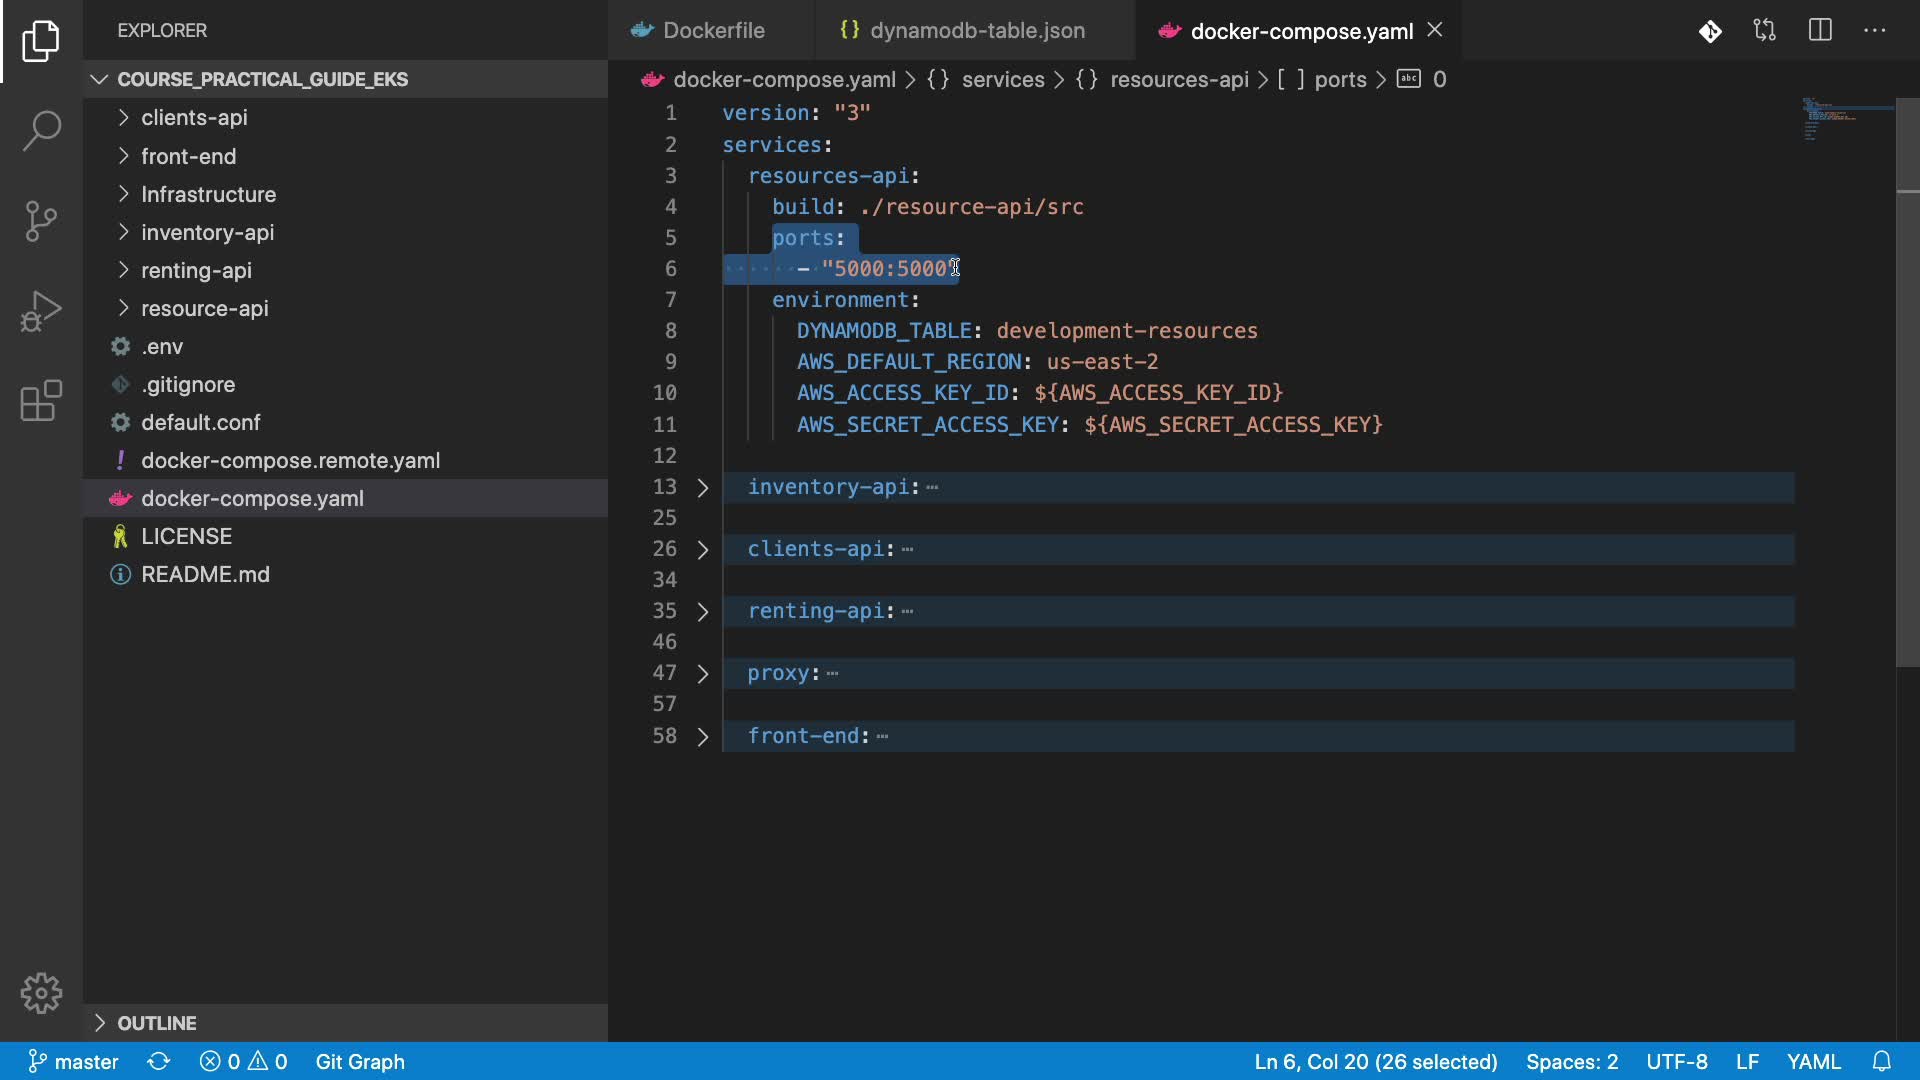Change the YAML language mode

click(x=1813, y=1061)
